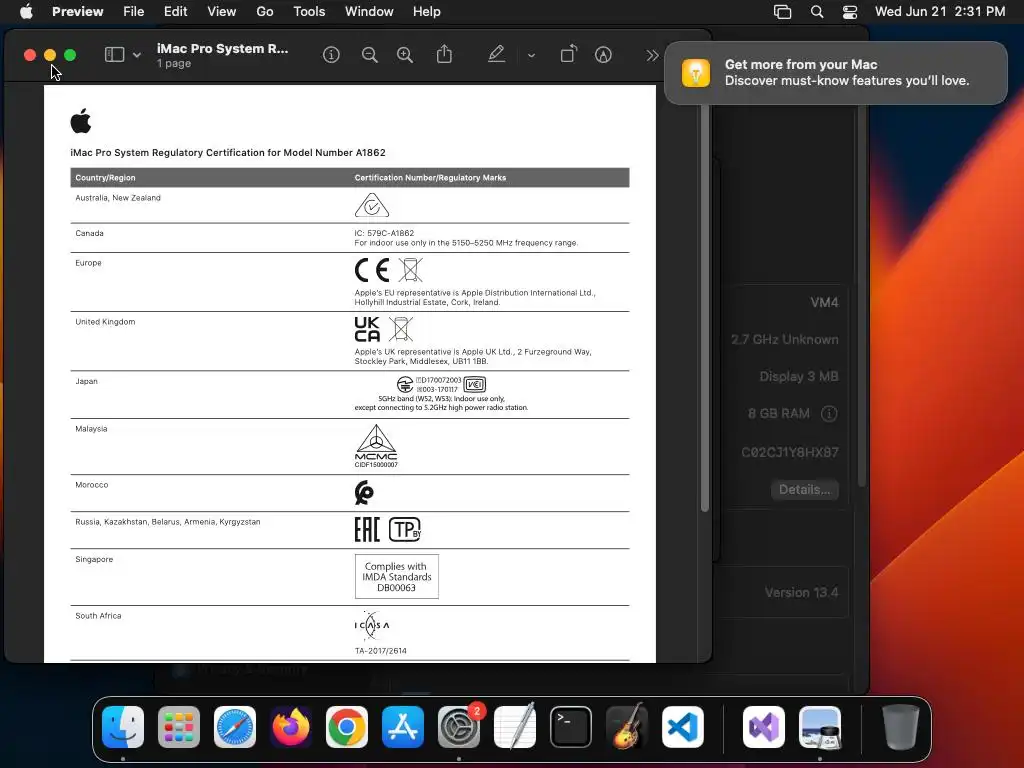Open Preview icon in the Dock

(820, 727)
